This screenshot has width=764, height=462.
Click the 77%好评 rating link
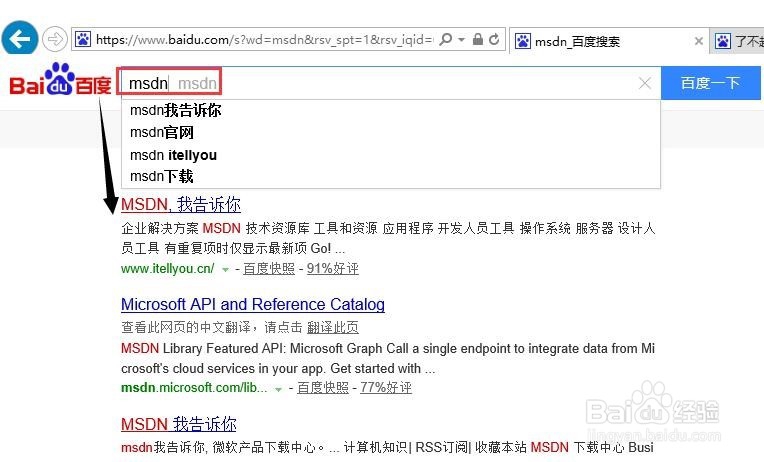pyautogui.click(x=386, y=387)
